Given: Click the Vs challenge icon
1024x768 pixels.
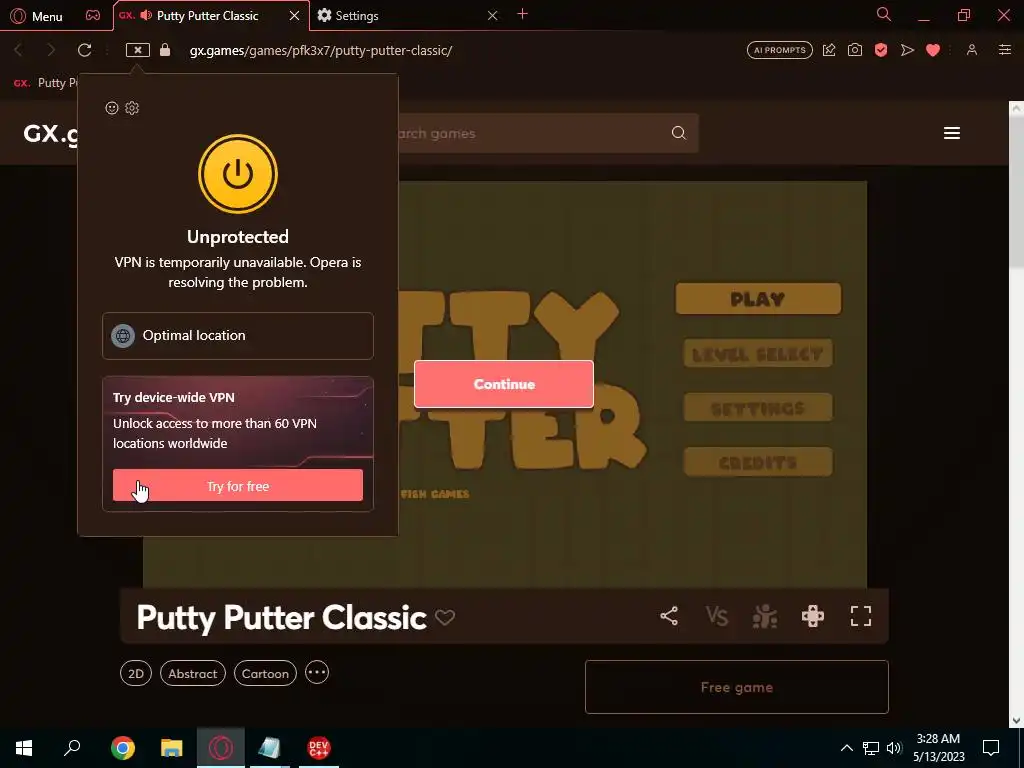Looking at the screenshot, I should 716,616.
